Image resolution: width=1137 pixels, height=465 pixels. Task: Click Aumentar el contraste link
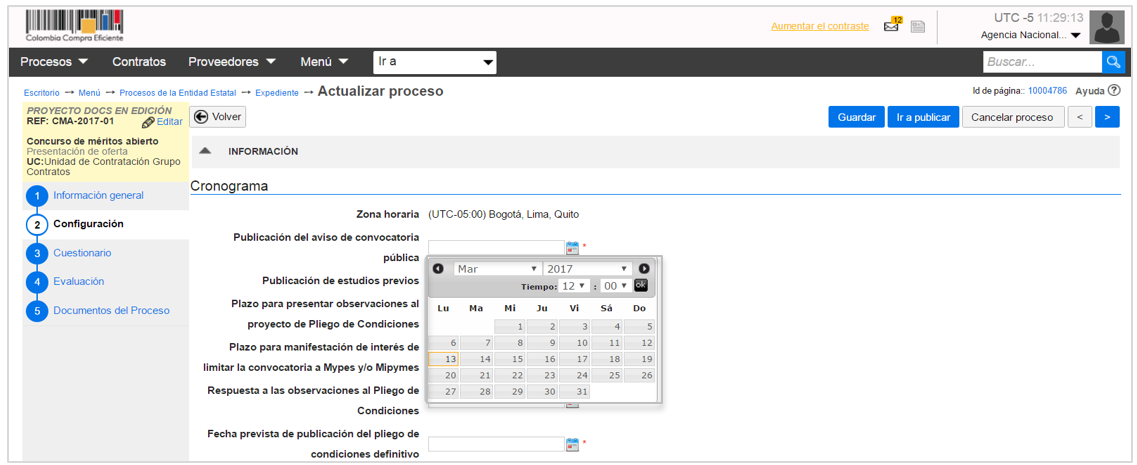pyautogui.click(x=819, y=26)
